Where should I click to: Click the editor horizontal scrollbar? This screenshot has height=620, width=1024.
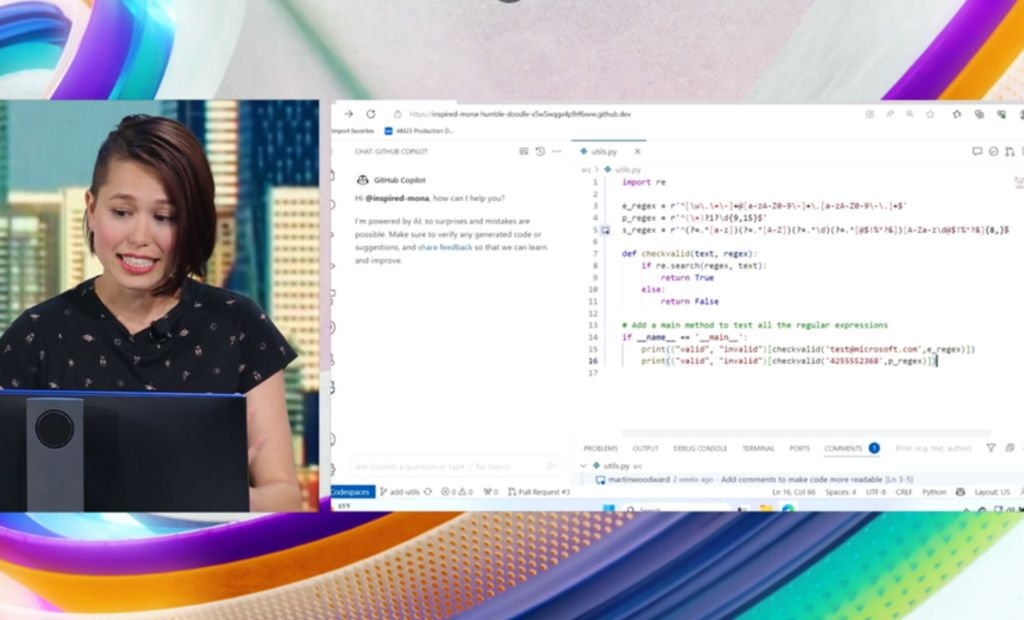tap(806, 432)
